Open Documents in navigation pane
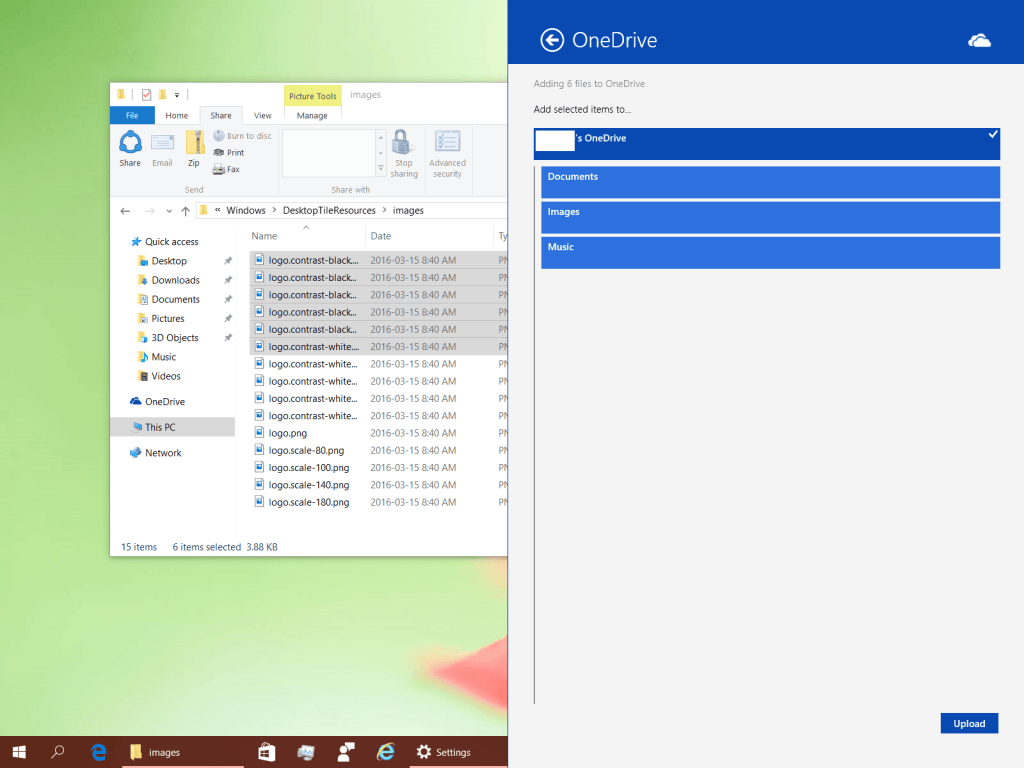 click(x=176, y=299)
